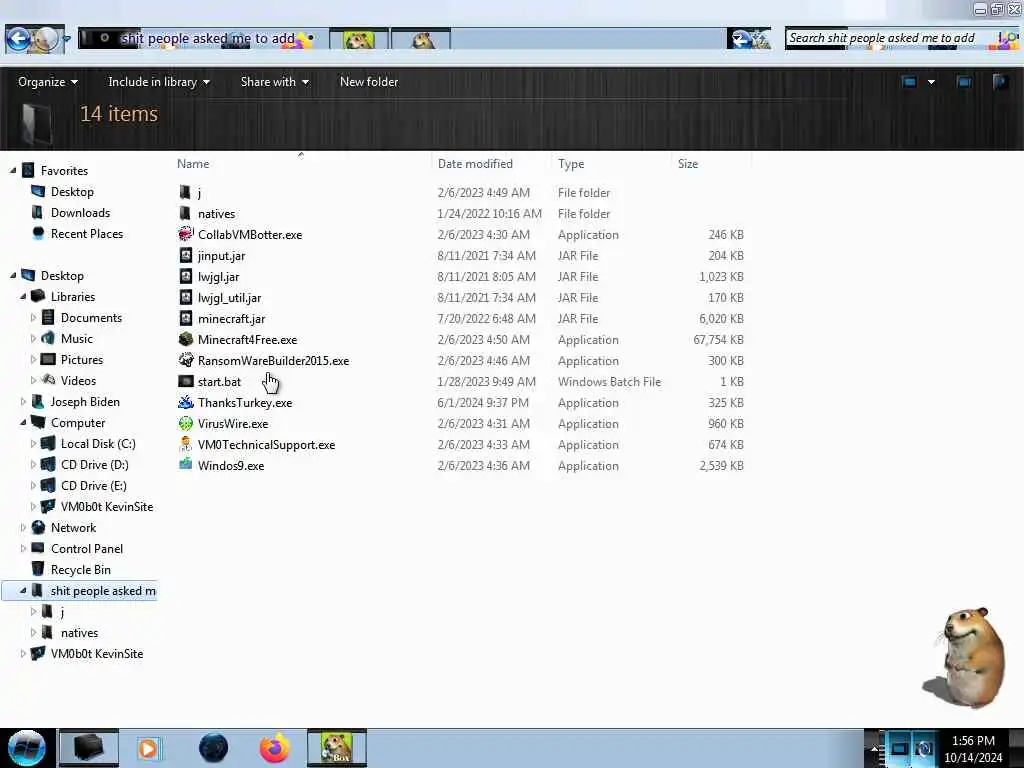Viewport: 1024px width, 768px height.
Task: Select the j folder icon
Action: click(185, 192)
